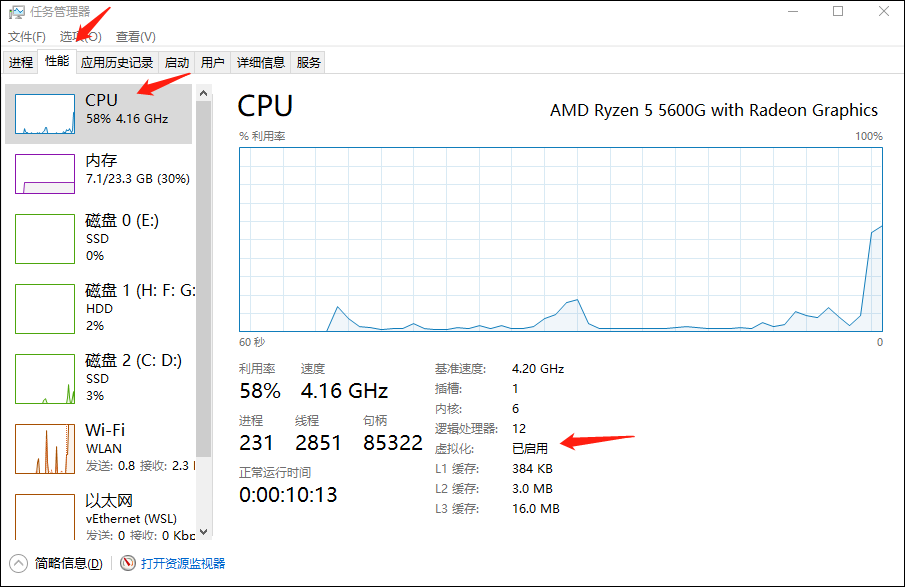Select 磁盘 2 (C: D:) SSD graph
This screenshot has height=587, width=905.
coord(45,379)
